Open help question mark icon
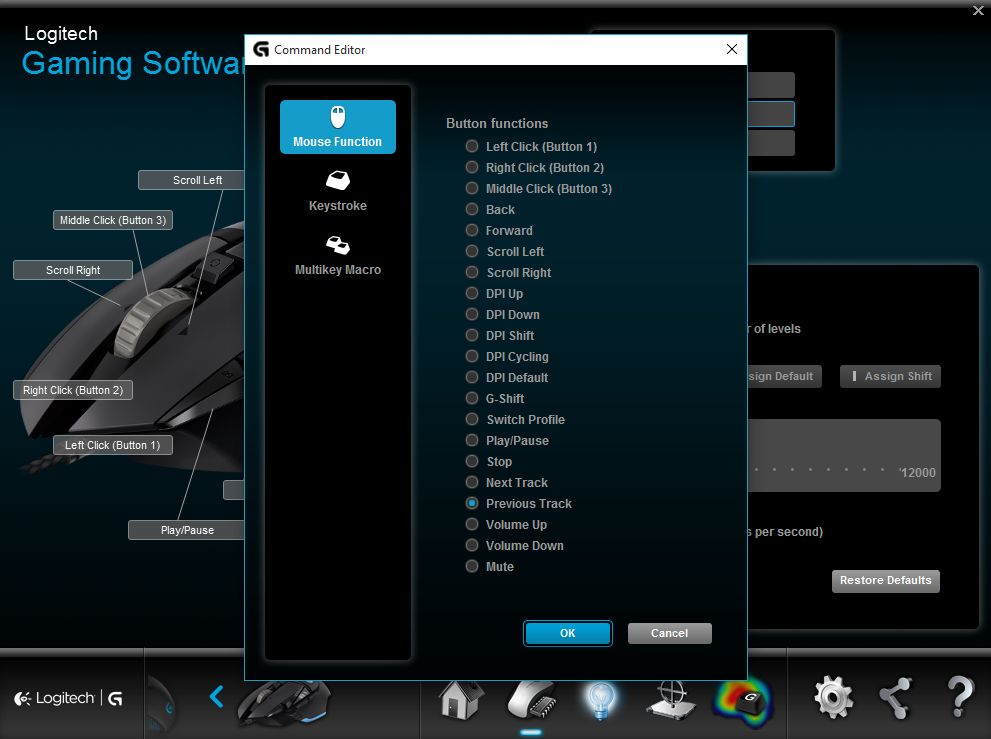Viewport: 991px width, 739px height. coord(960,697)
